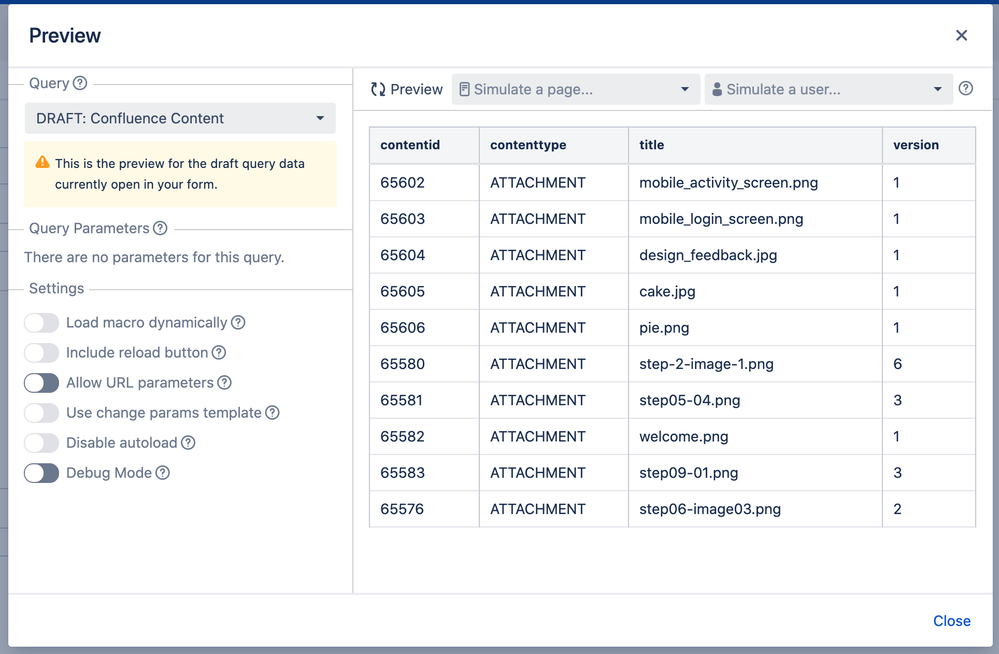999x654 pixels.
Task: Select the mobile_activity_screen.png cell
Action: tap(756, 183)
